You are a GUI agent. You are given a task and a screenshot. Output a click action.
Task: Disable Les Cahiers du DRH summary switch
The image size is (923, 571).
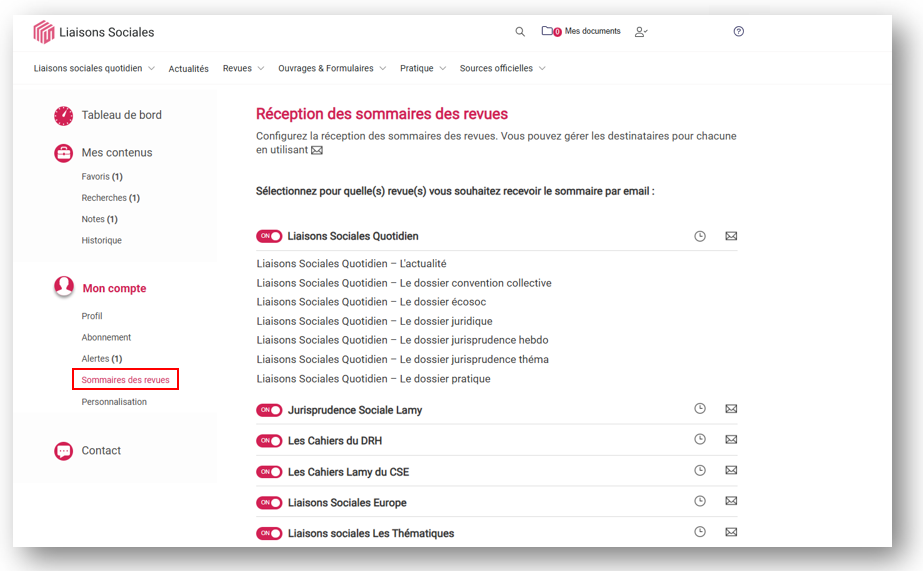pos(269,440)
